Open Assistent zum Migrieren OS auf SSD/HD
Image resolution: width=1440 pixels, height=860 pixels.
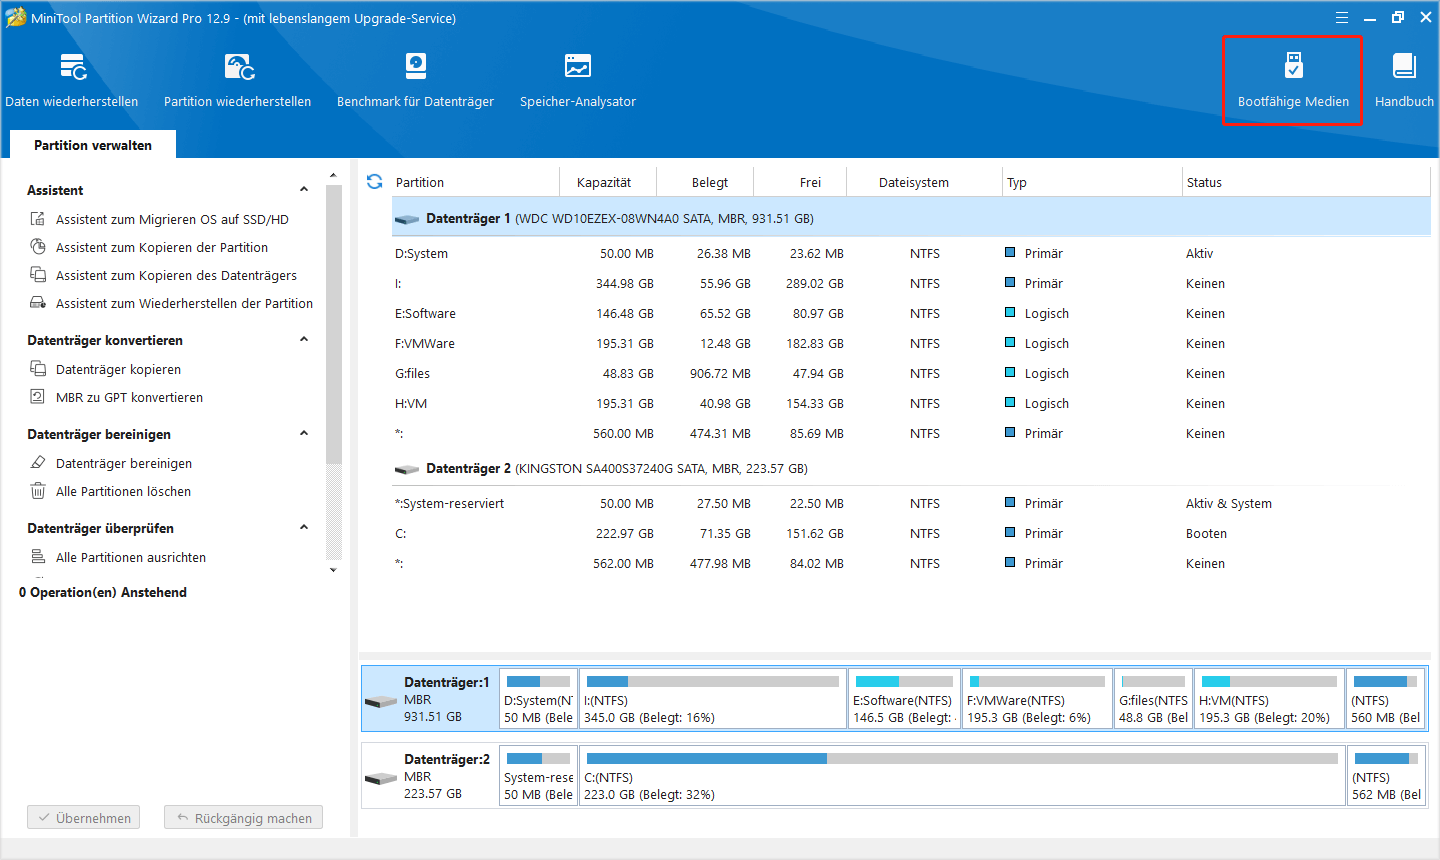(172, 219)
